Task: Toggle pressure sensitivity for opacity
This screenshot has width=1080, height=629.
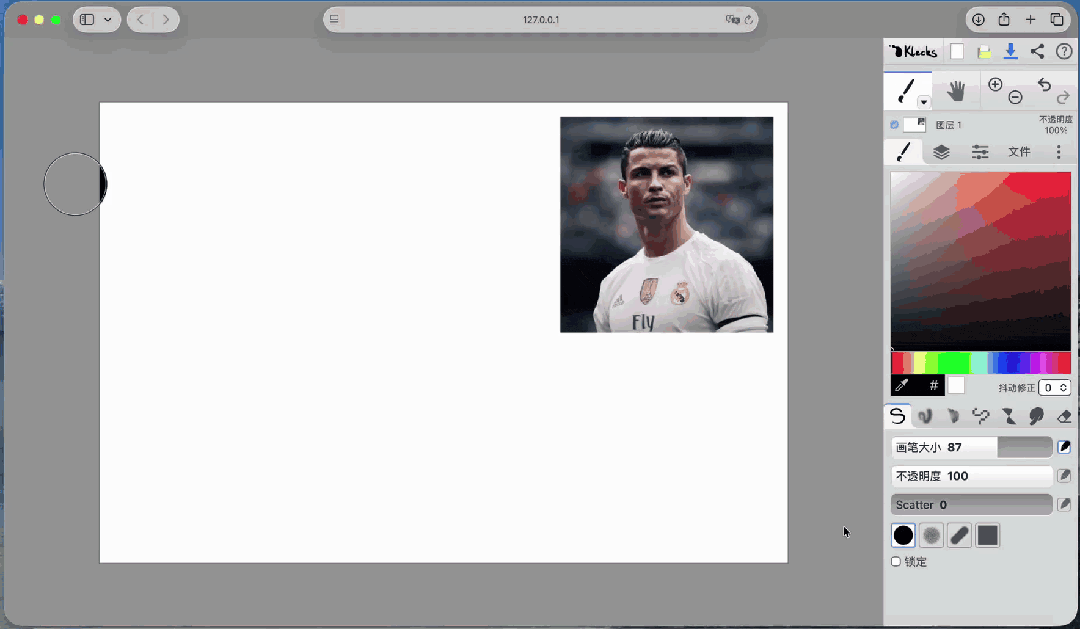Action: coord(1064,476)
